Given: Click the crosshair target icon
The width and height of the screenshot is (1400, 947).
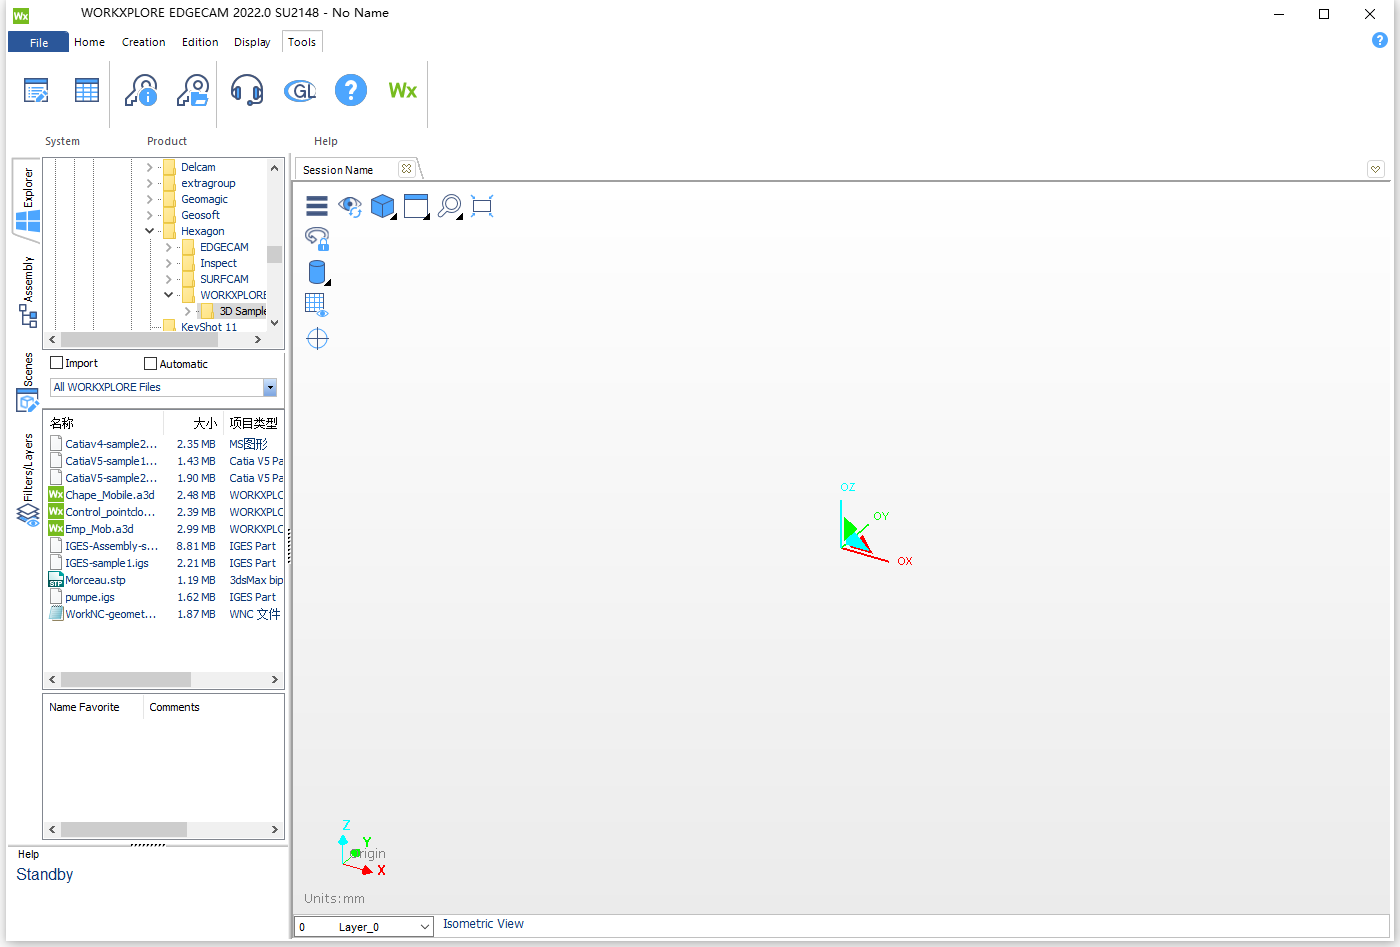Looking at the screenshot, I should [x=317, y=339].
